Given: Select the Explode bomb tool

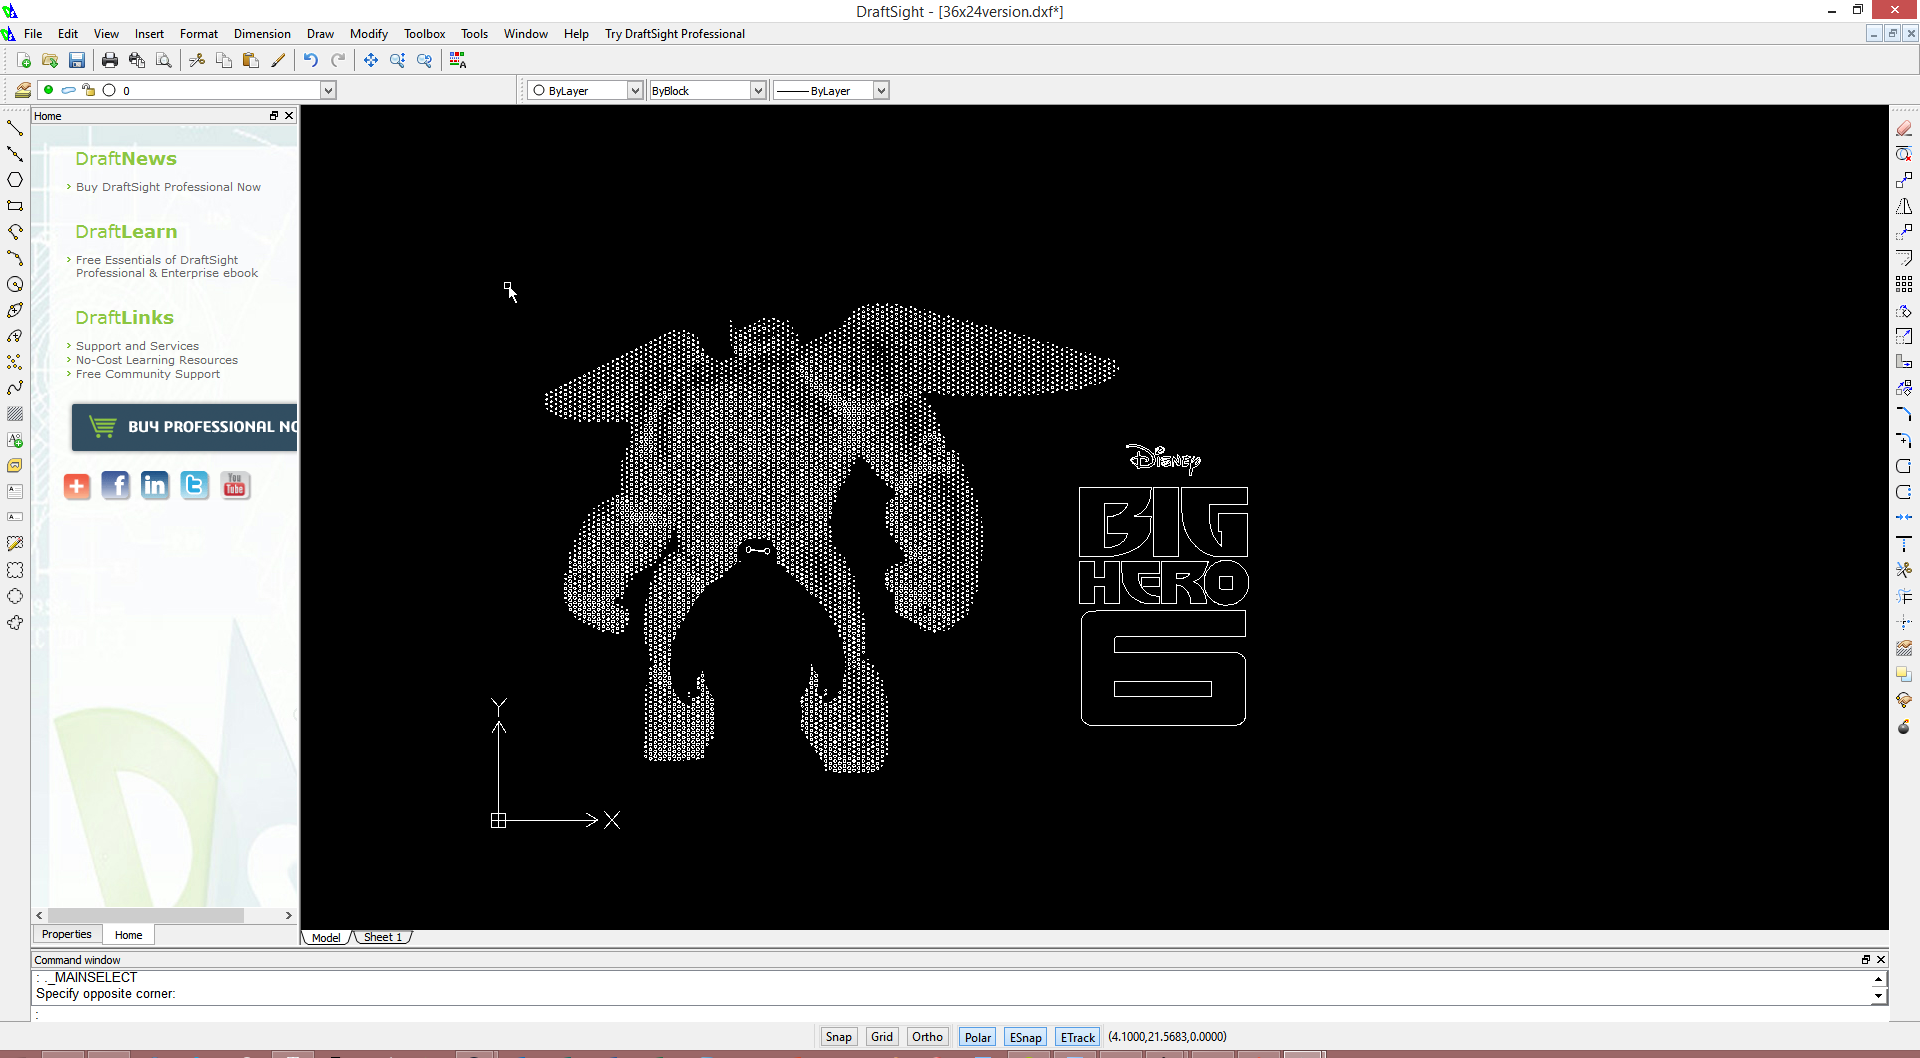Looking at the screenshot, I should [1904, 727].
